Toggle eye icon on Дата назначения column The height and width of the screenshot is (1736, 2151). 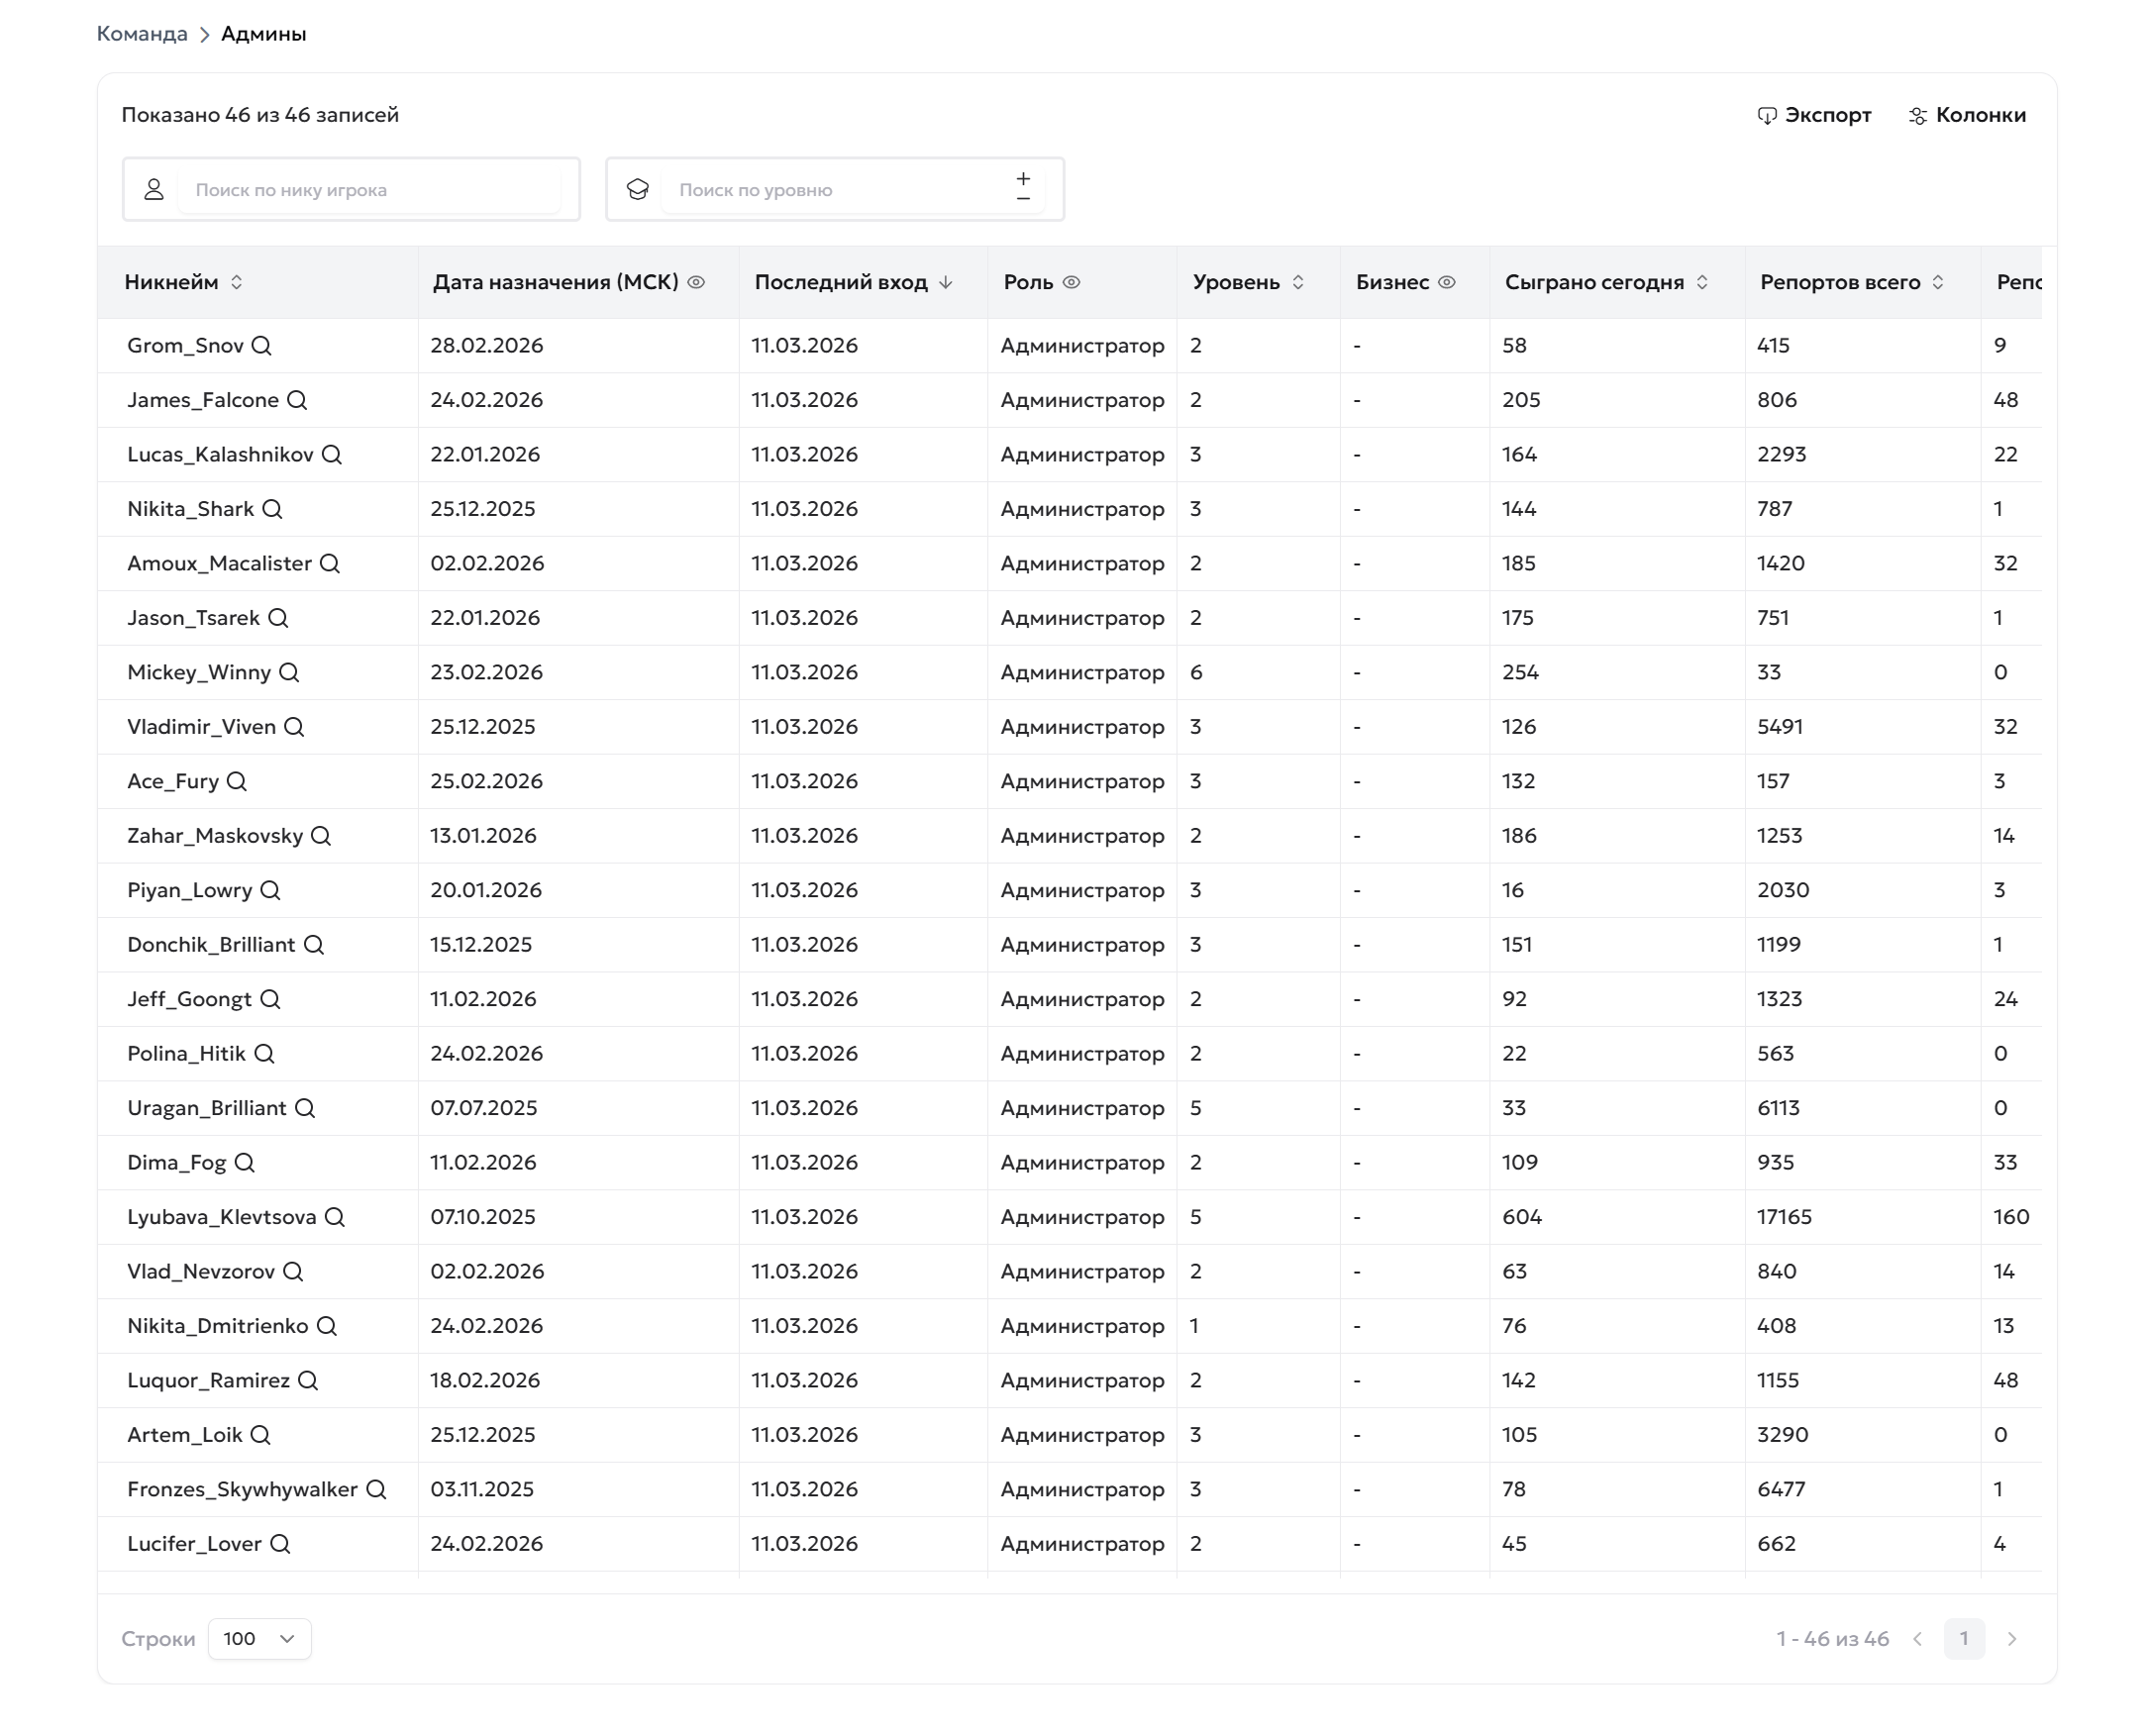[697, 283]
